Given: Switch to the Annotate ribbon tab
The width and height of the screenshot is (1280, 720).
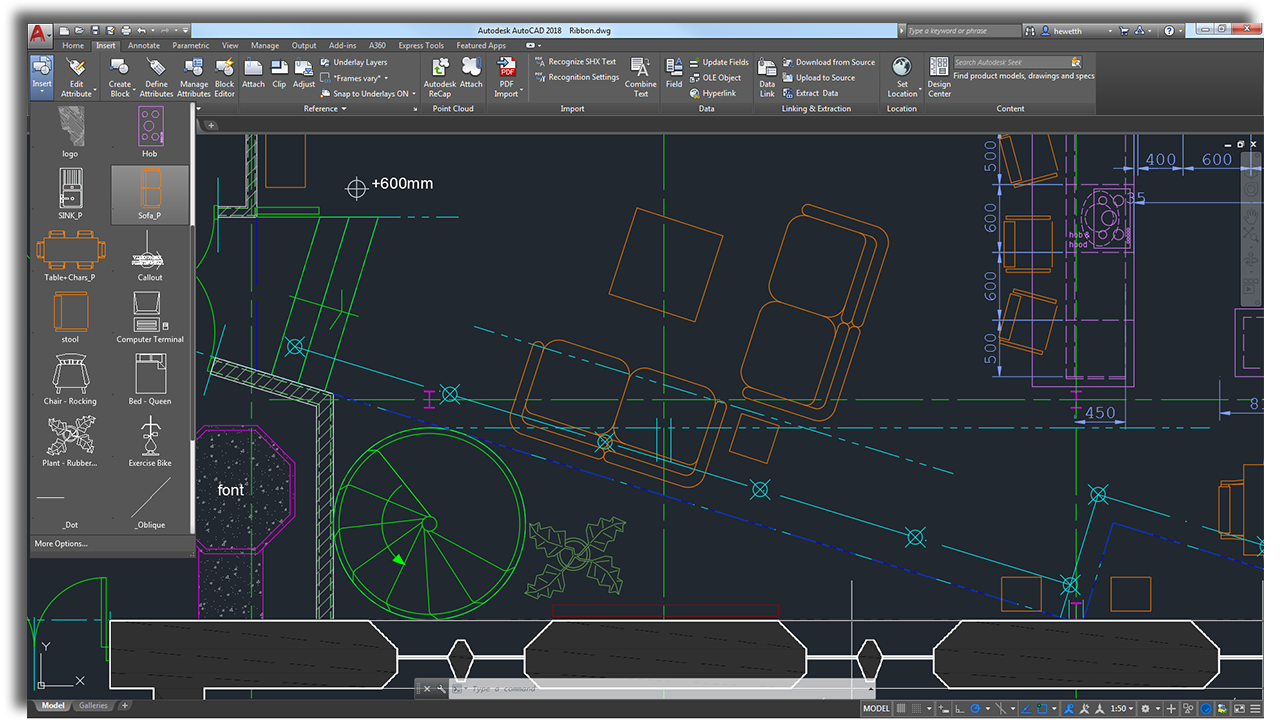Looking at the screenshot, I should (144, 45).
